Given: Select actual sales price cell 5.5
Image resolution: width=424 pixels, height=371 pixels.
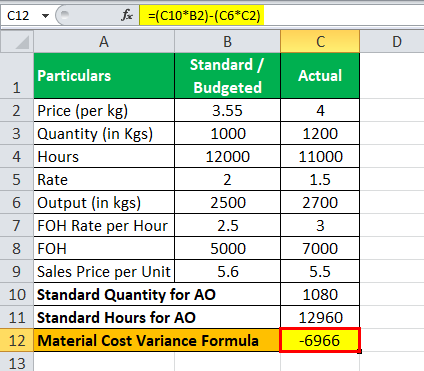Looking at the screenshot, I should [320, 271].
